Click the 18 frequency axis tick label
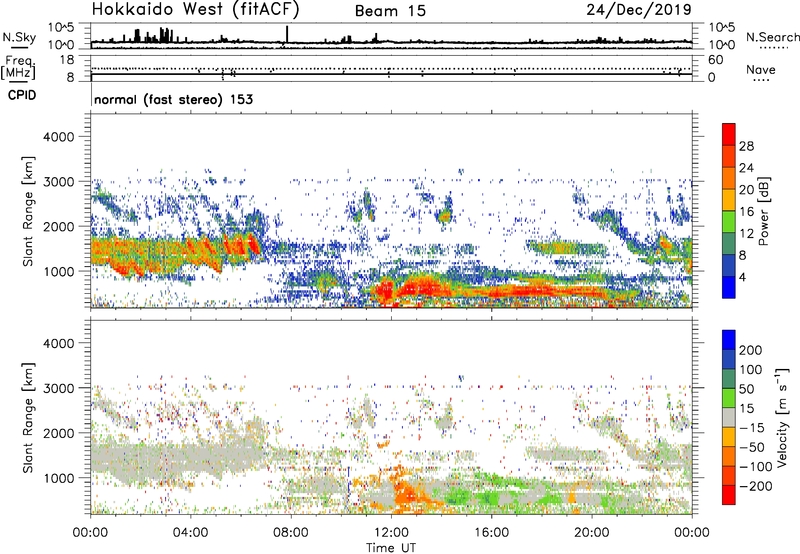This screenshot has width=800, height=554. coord(67,60)
